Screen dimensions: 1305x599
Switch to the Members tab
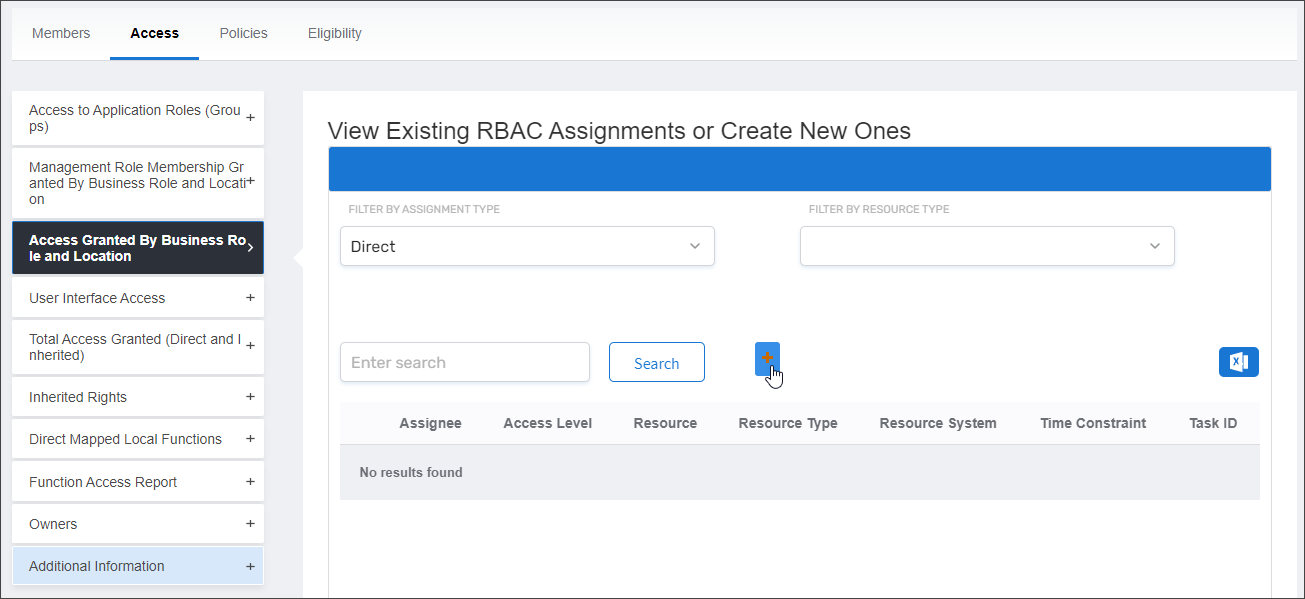click(x=61, y=32)
